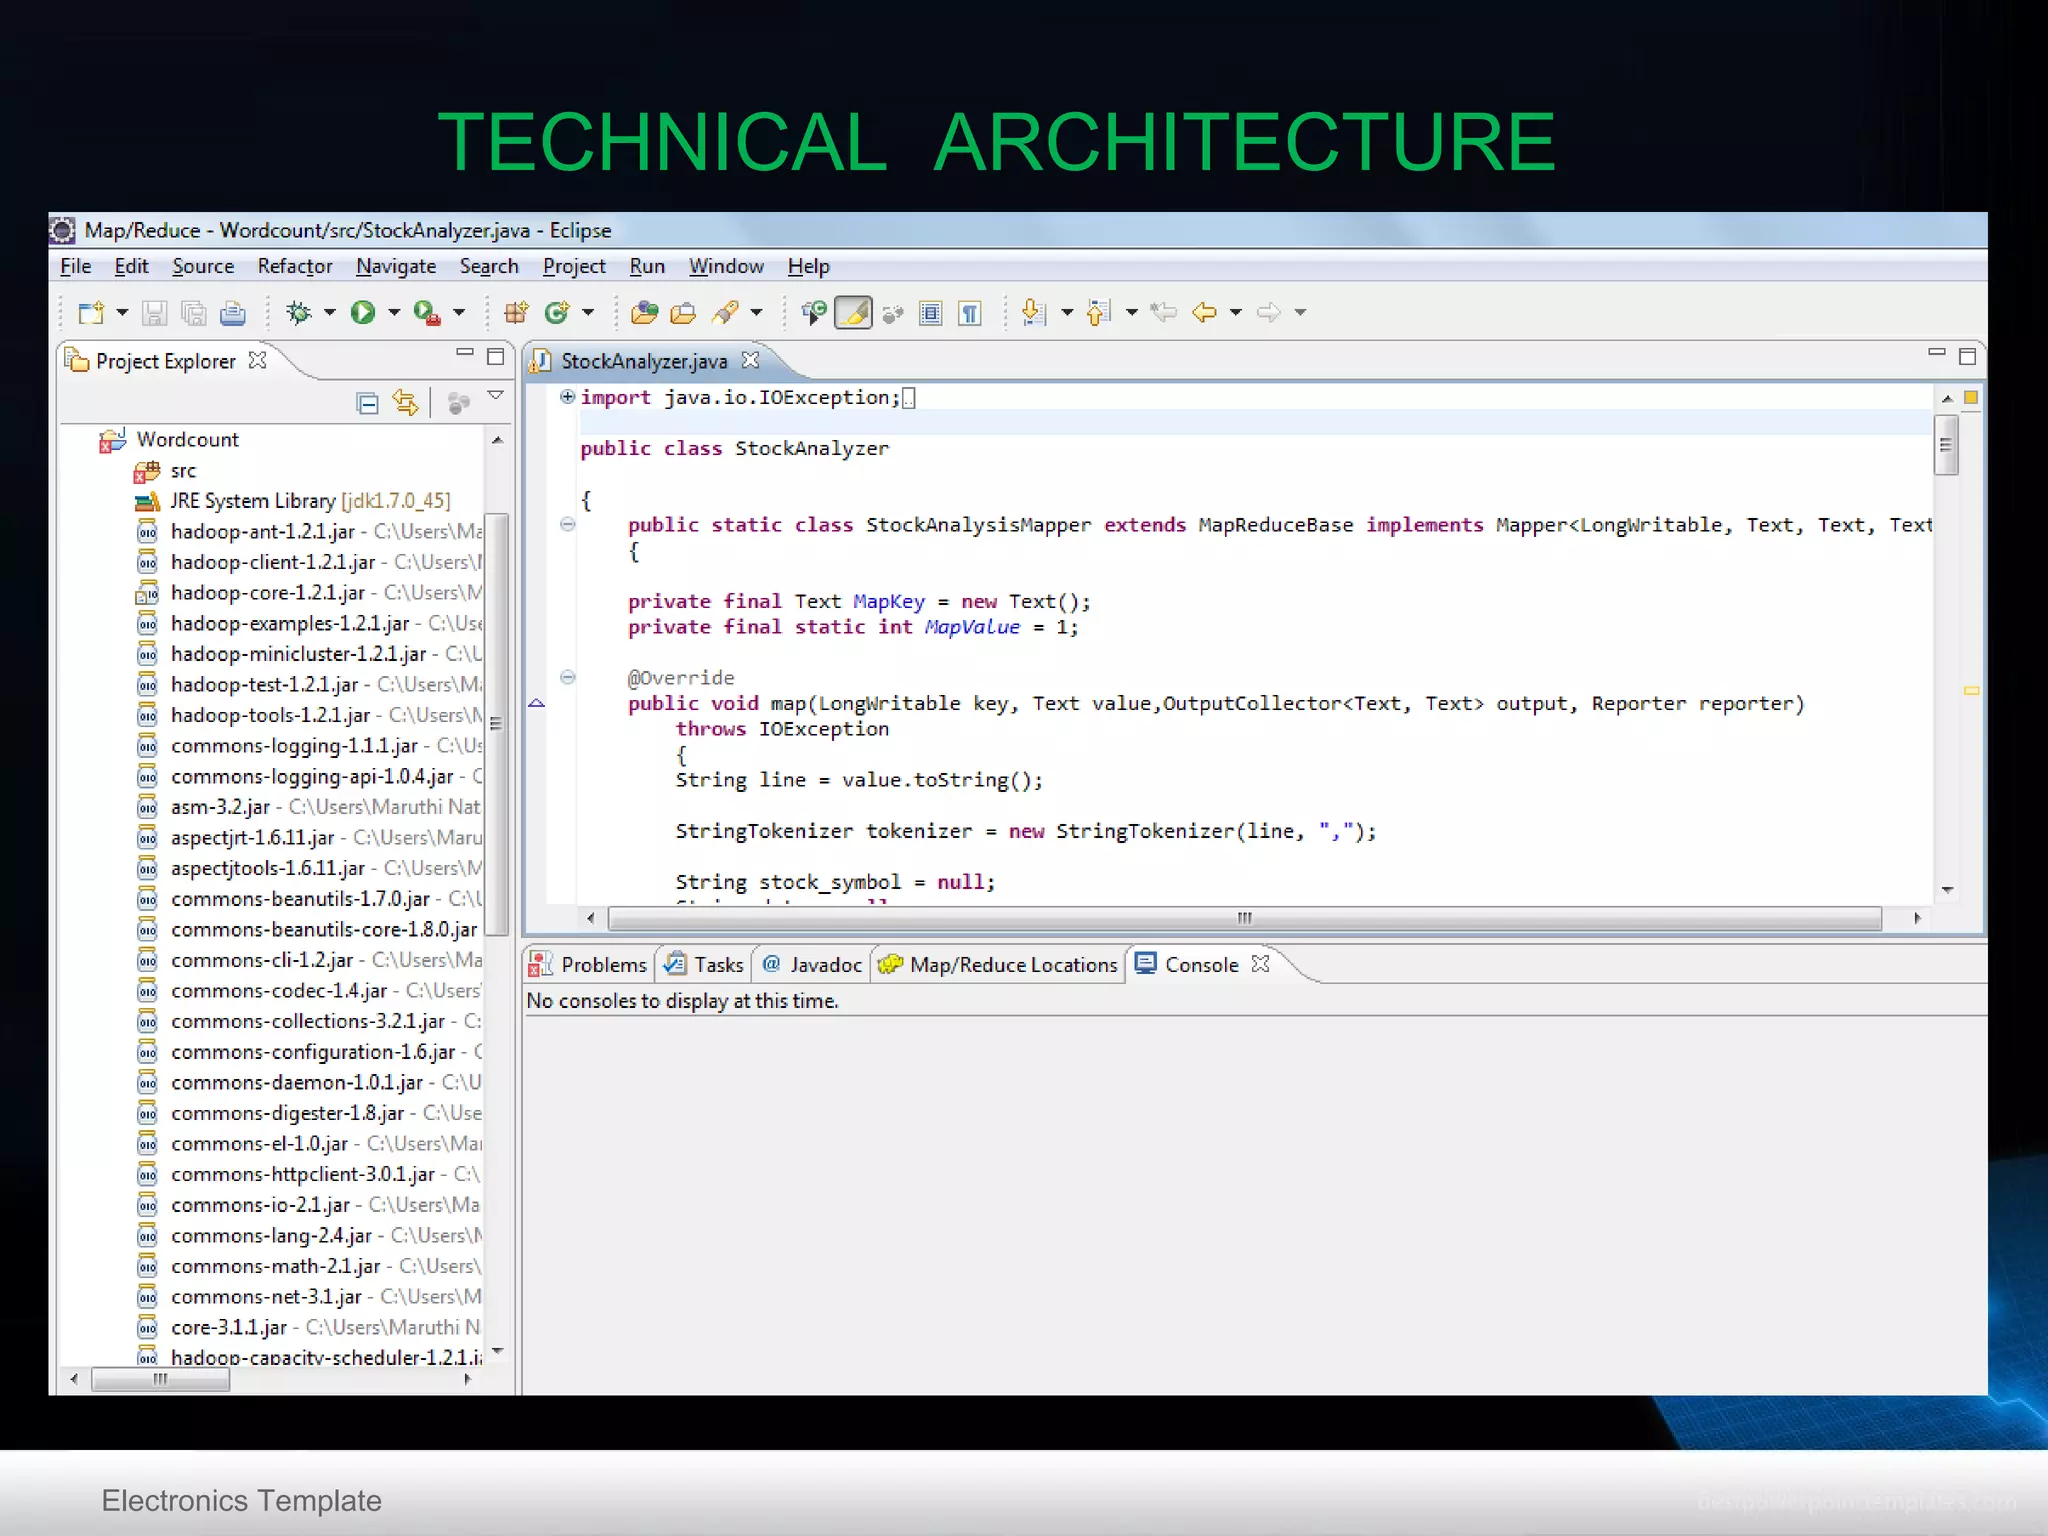Select commons-cli-1.2.jar in tree
2048x1536 pixels.
(x=262, y=960)
